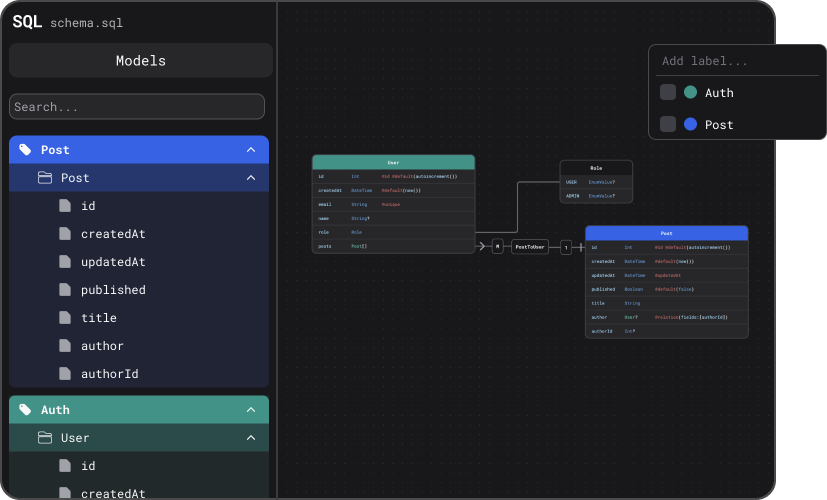Click the PostToUser relation label

530,247
